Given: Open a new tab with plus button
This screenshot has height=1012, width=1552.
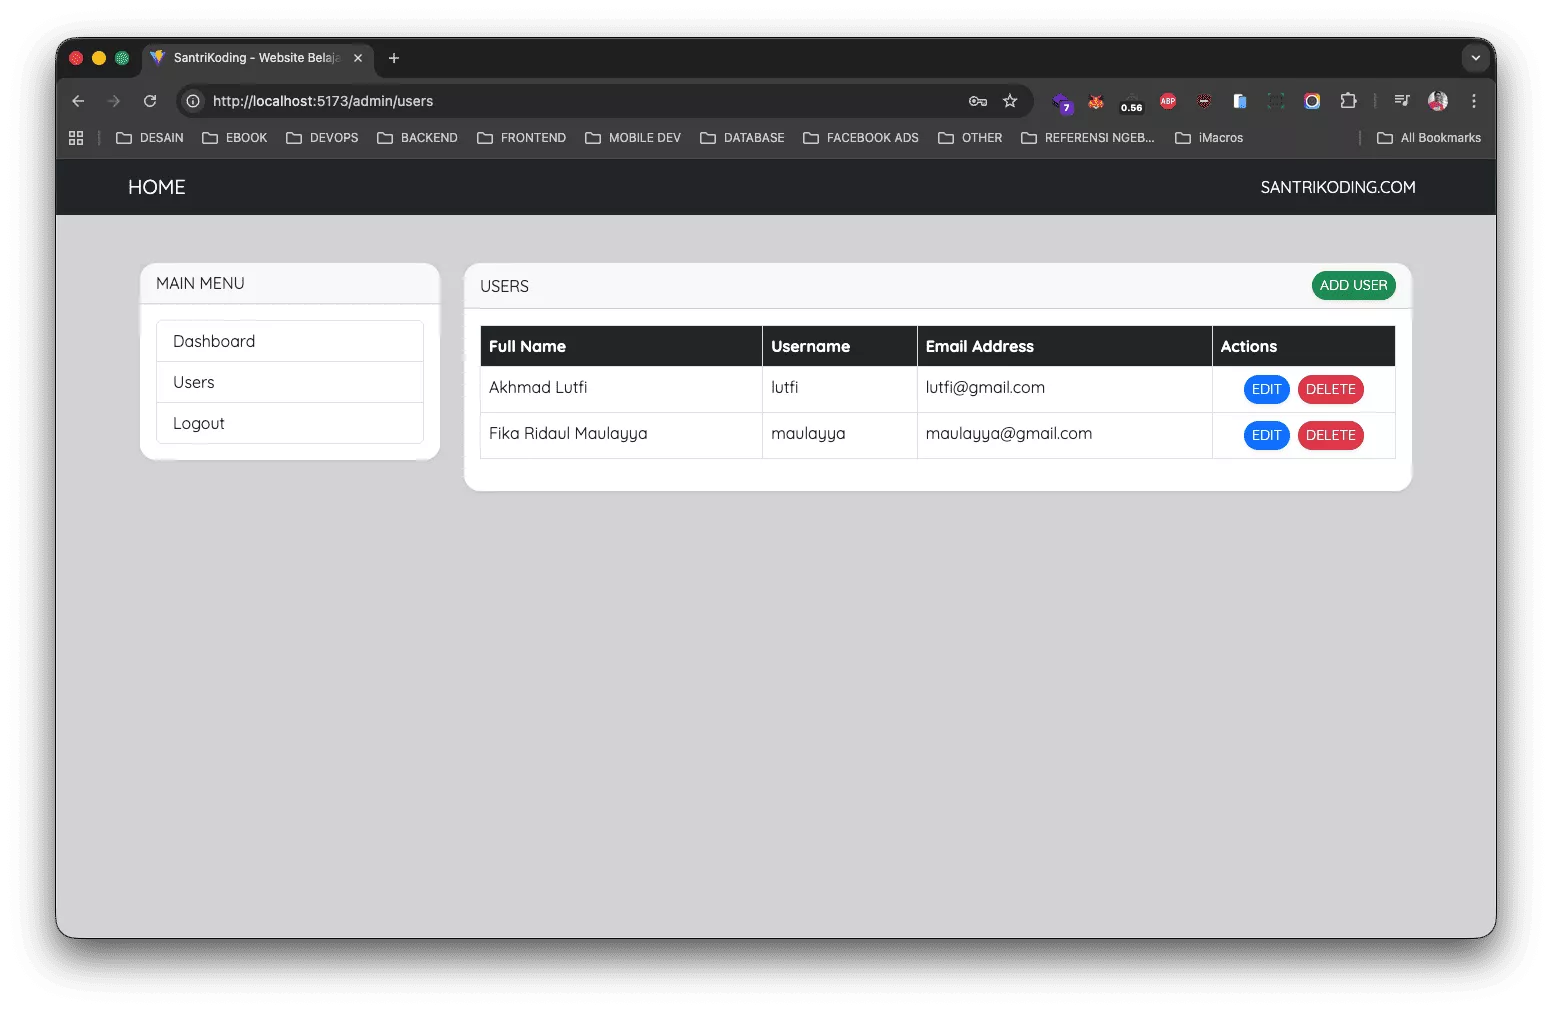Looking at the screenshot, I should pos(394,58).
